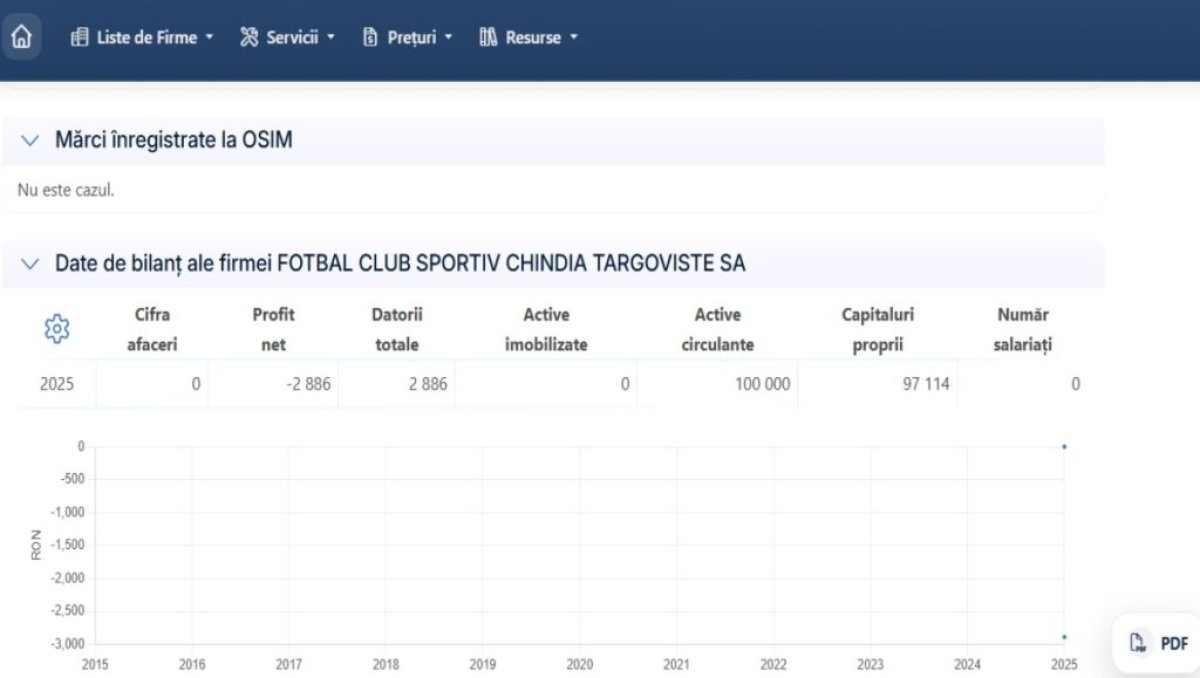Select the 100 000 active circulante value
This screenshot has height=678, width=1200.
[x=762, y=384]
